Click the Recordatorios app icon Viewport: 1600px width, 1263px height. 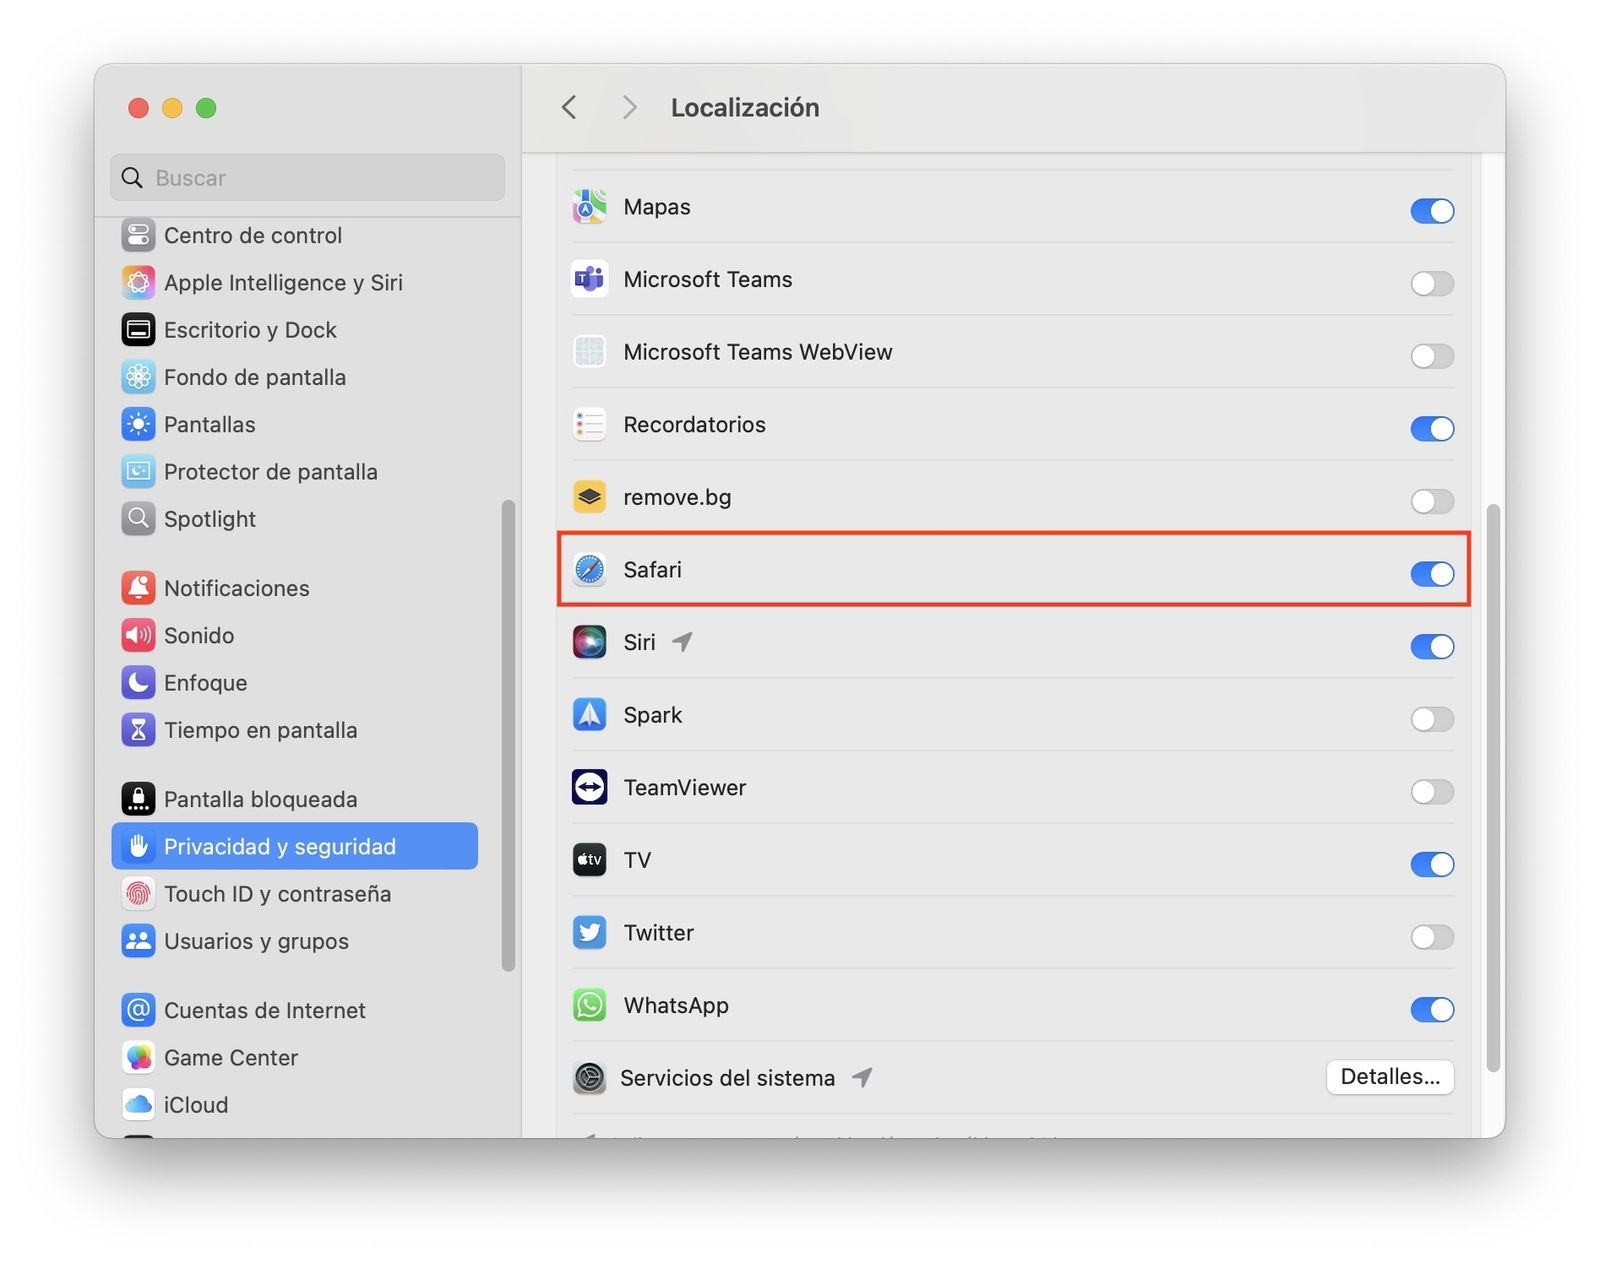tap(589, 424)
